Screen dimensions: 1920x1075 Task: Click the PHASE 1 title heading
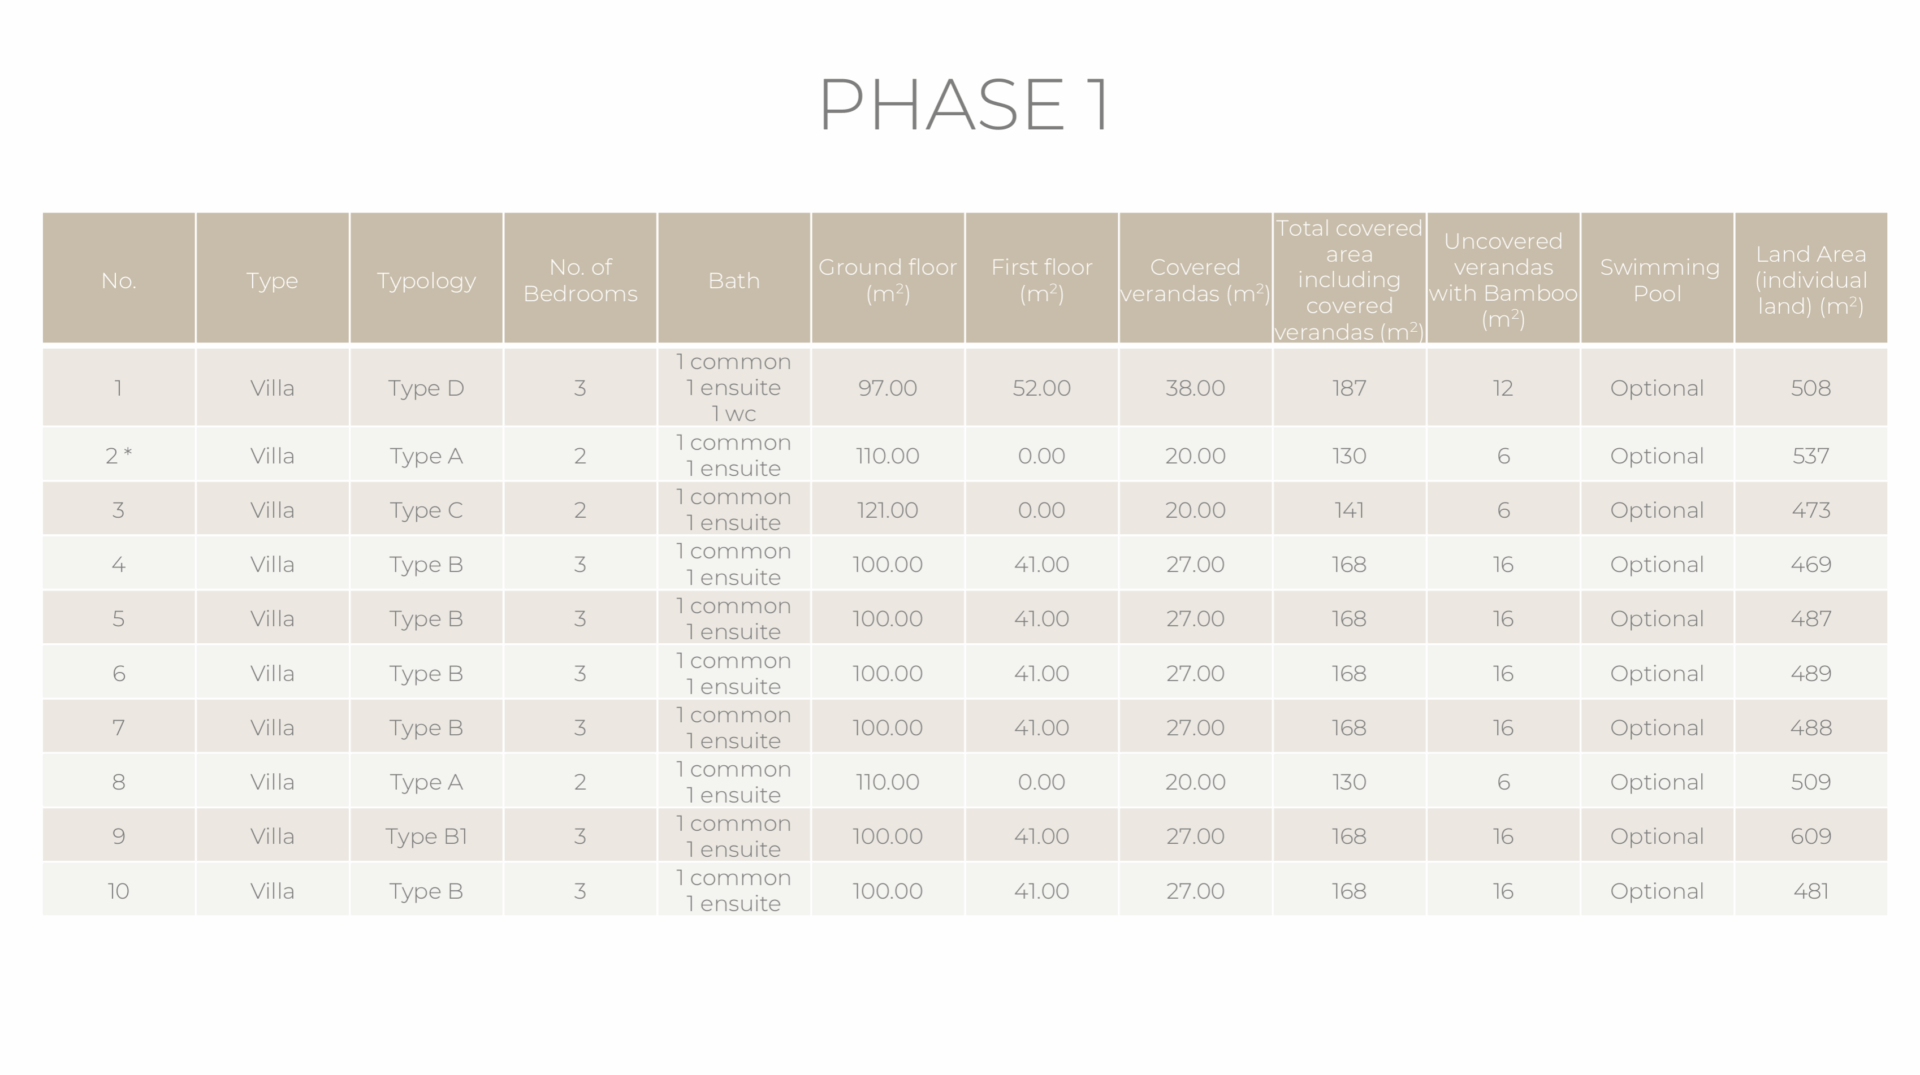tap(963, 104)
